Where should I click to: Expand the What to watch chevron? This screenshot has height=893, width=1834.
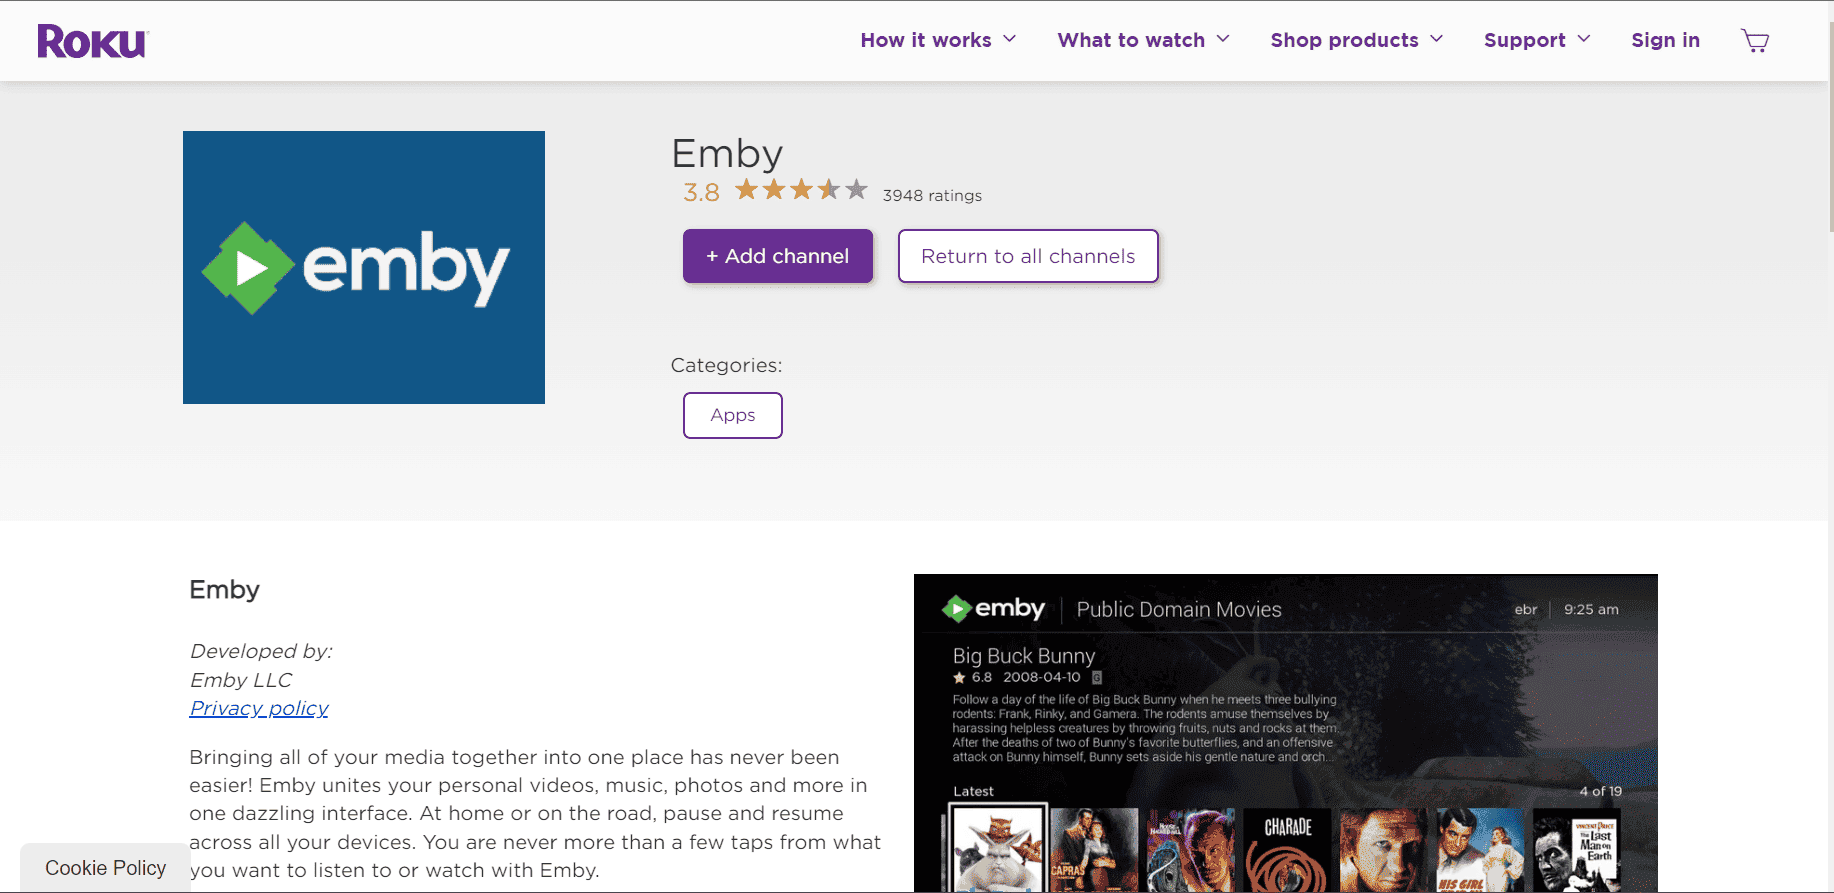(x=1223, y=39)
